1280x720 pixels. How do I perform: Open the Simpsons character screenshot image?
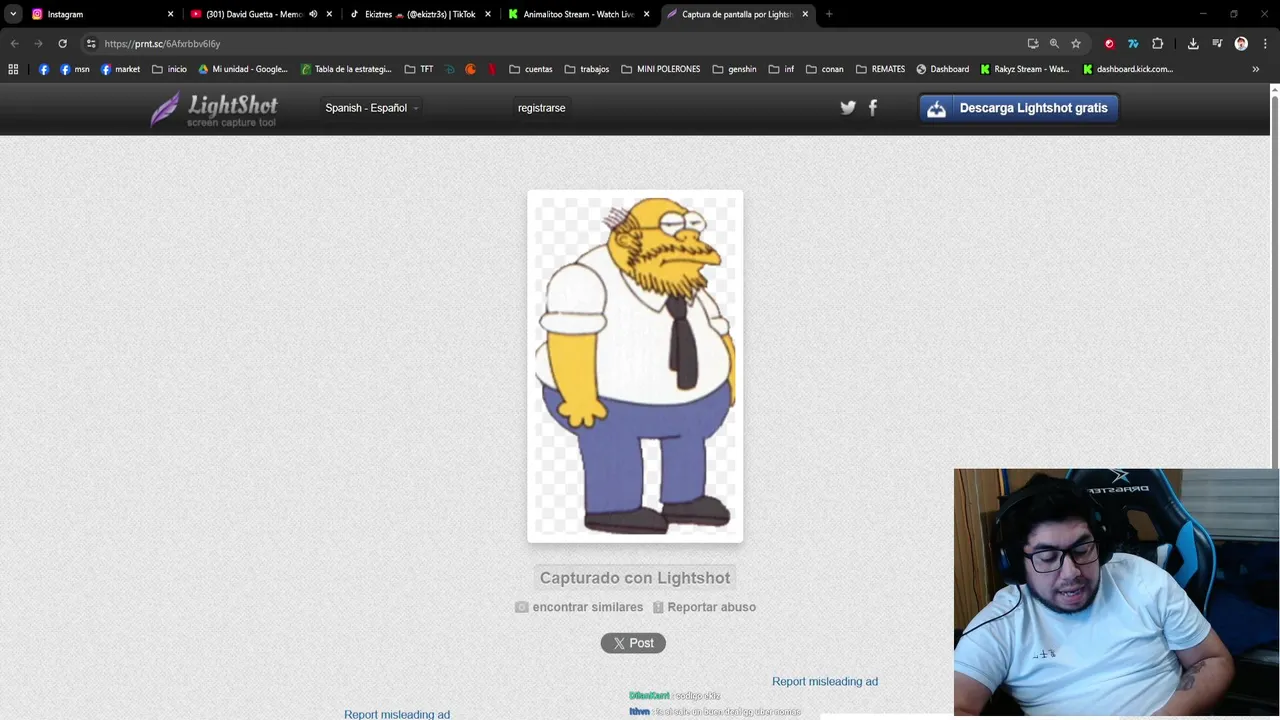click(x=635, y=366)
